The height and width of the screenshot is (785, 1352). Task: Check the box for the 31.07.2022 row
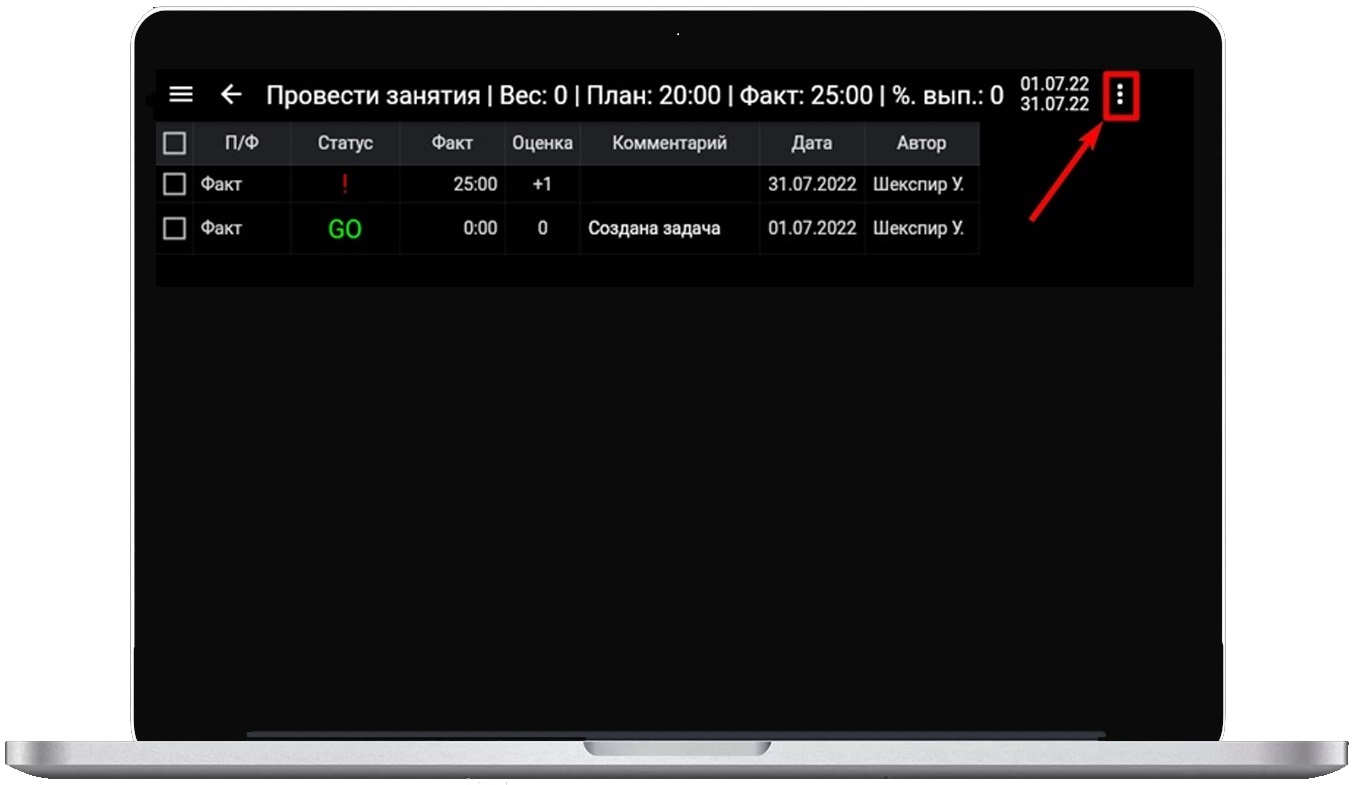pyautogui.click(x=174, y=184)
